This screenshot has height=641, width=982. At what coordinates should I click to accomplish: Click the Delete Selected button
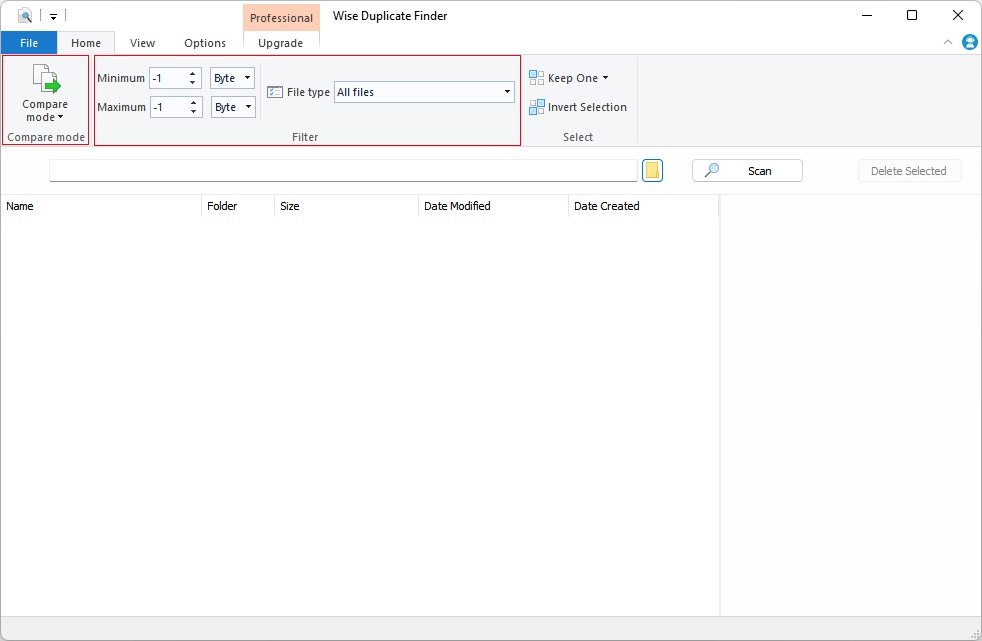pos(909,170)
